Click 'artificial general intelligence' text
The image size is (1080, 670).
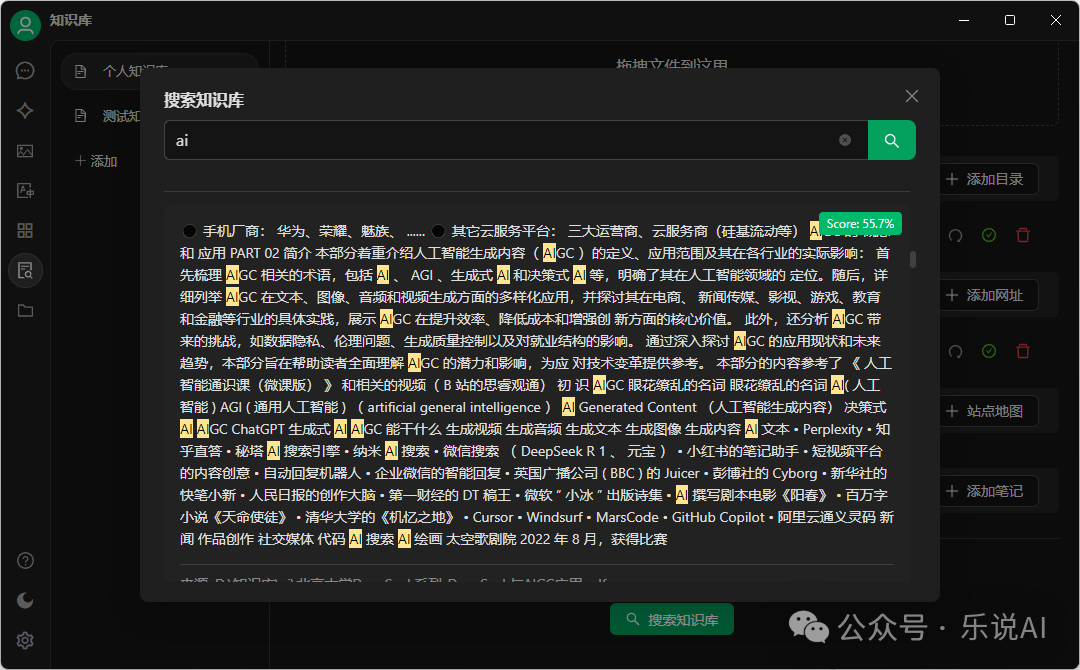click(455, 407)
